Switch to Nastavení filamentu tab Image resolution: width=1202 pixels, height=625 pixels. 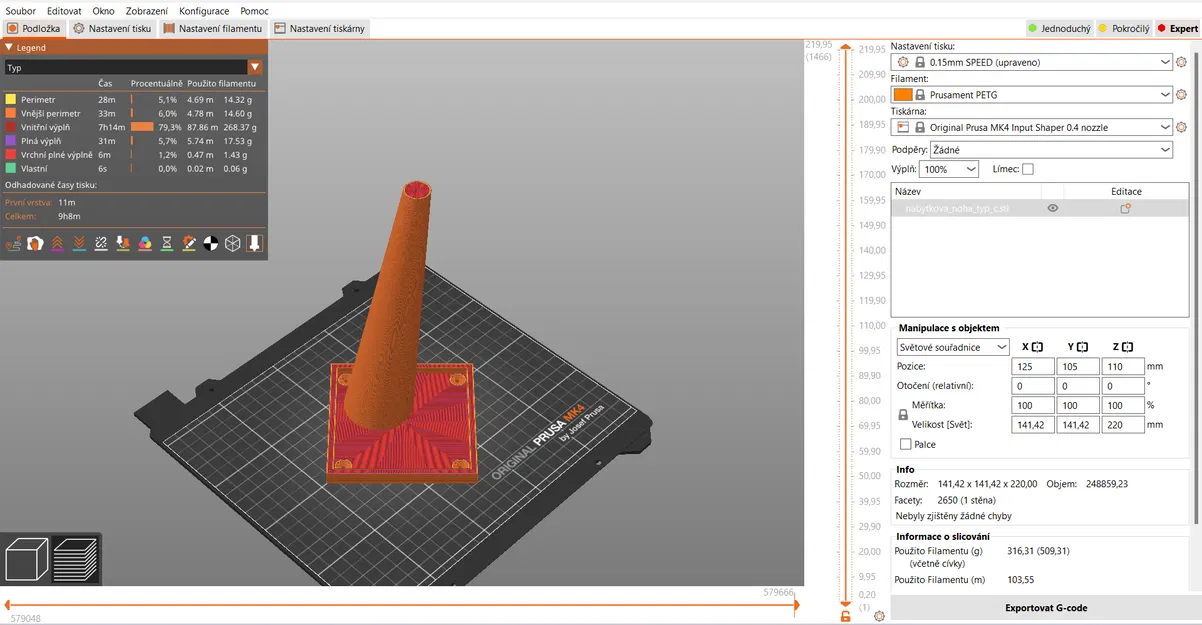[213, 28]
